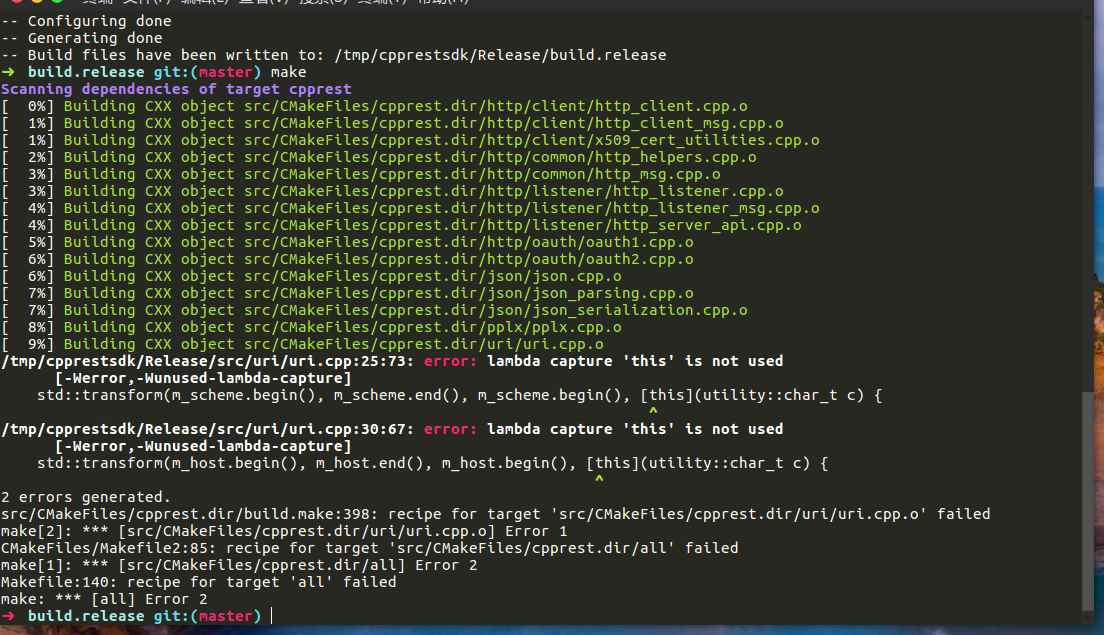Click the http_helpers.cpp.o build line
Viewport: 1104px width, 635px height.
[x=379, y=157]
